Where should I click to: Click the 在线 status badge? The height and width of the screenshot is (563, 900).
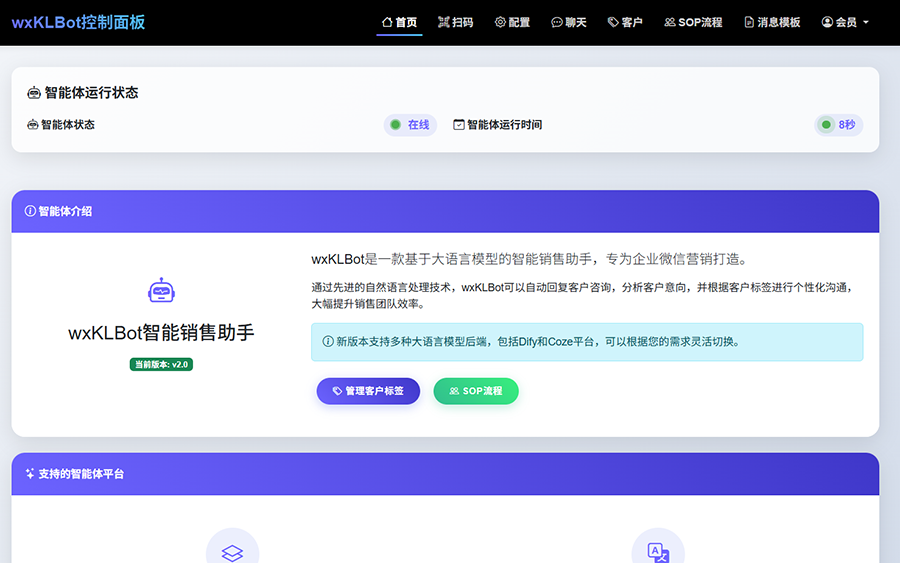(x=410, y=125)
